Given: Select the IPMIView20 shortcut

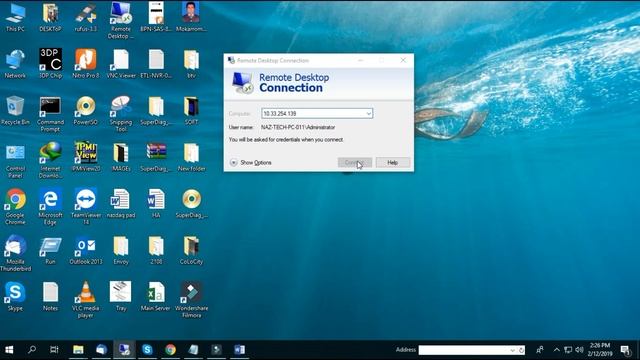Looking at the screenshot, I should point(86,157).
